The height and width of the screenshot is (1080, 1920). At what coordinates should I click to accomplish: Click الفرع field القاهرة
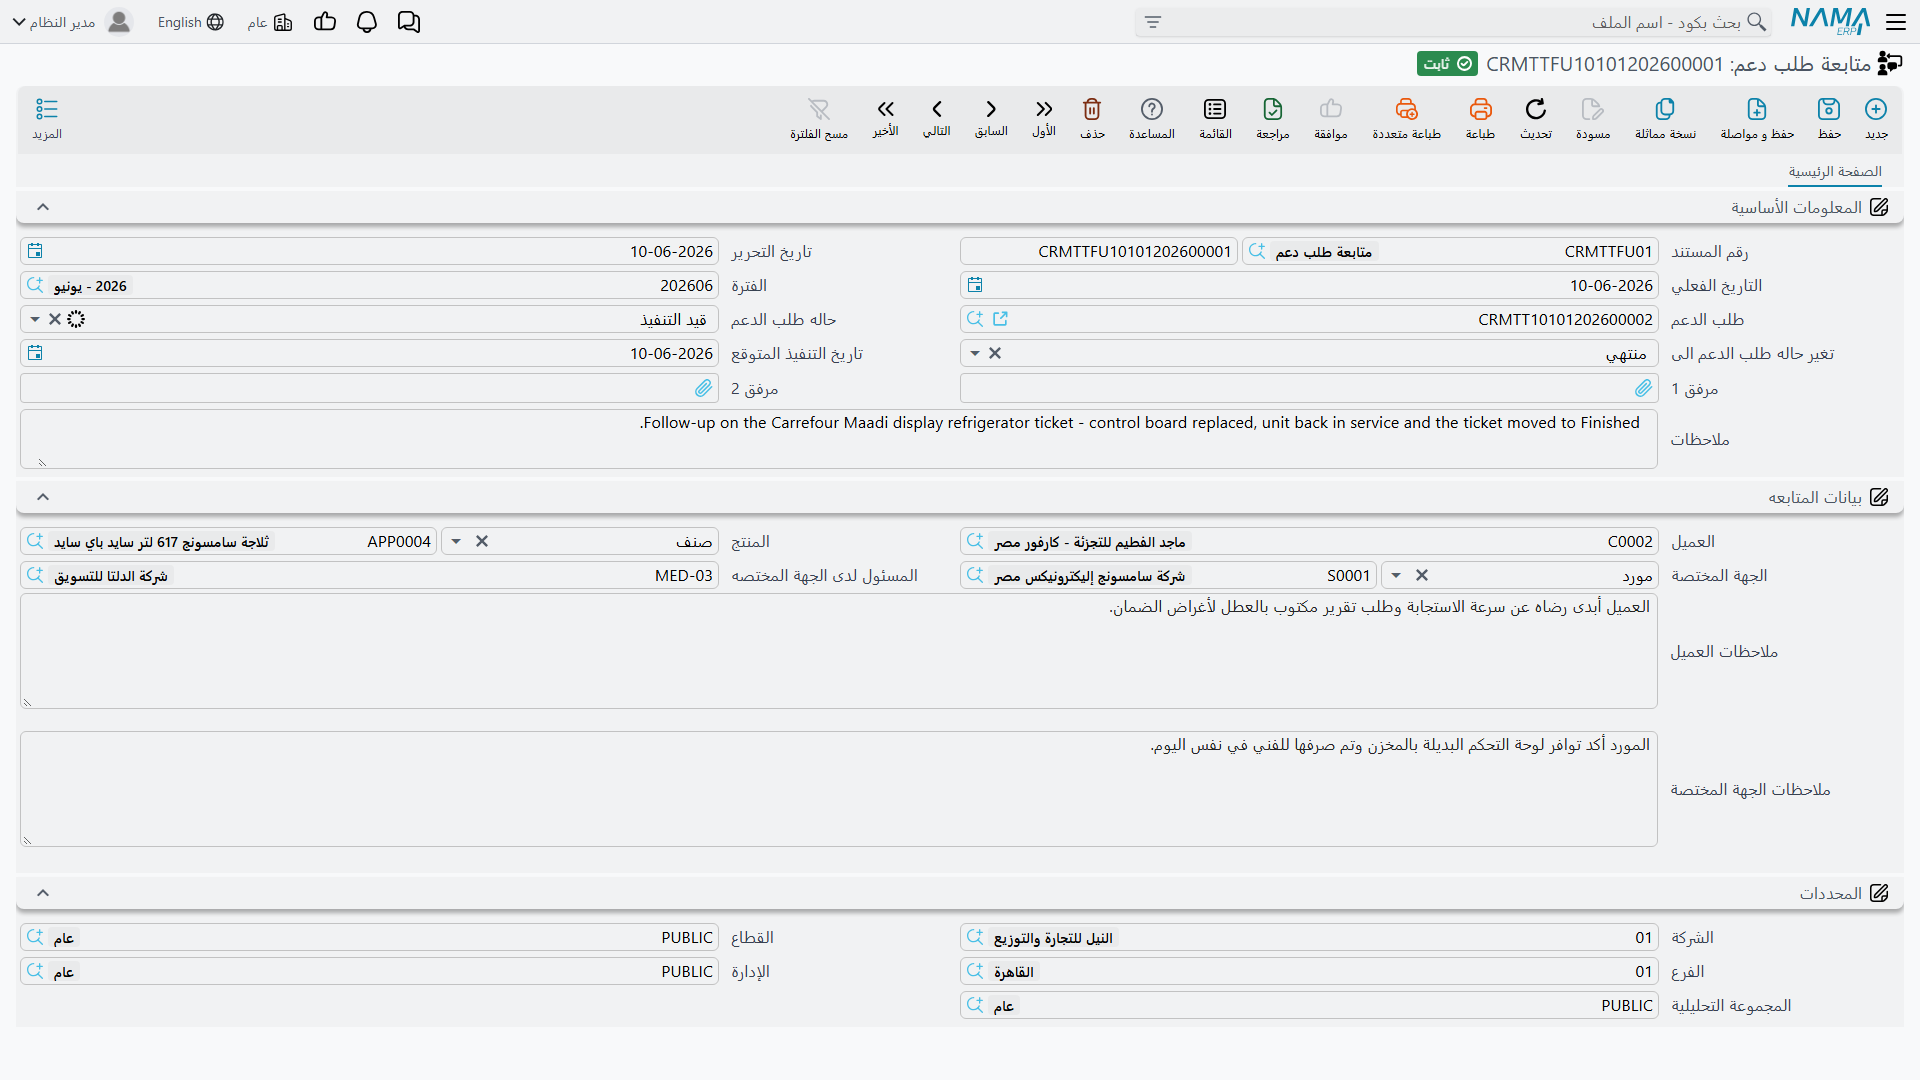click(x=1309, y=971)
